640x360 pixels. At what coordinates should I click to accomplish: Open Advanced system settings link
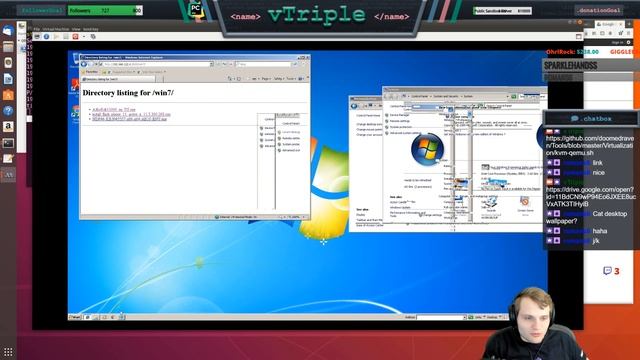click(x=404, y=133)
